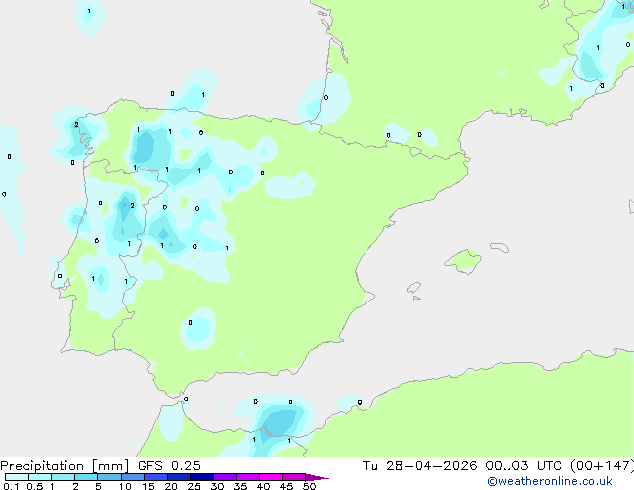This screenshot has width=634, height=490.
Task: Click the over-50 arrow tip of the legend
Action: pyautogui.click(x=317, y=477)
